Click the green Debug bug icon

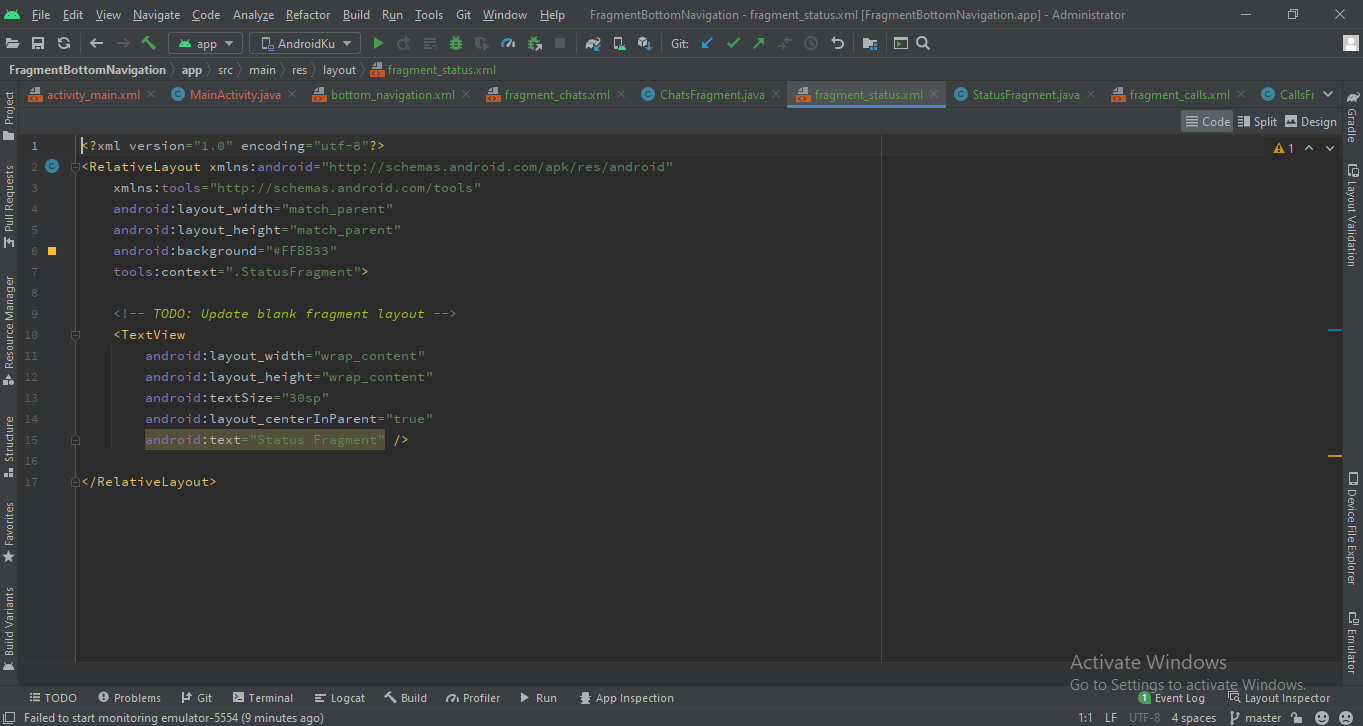[x=456, y=43]
